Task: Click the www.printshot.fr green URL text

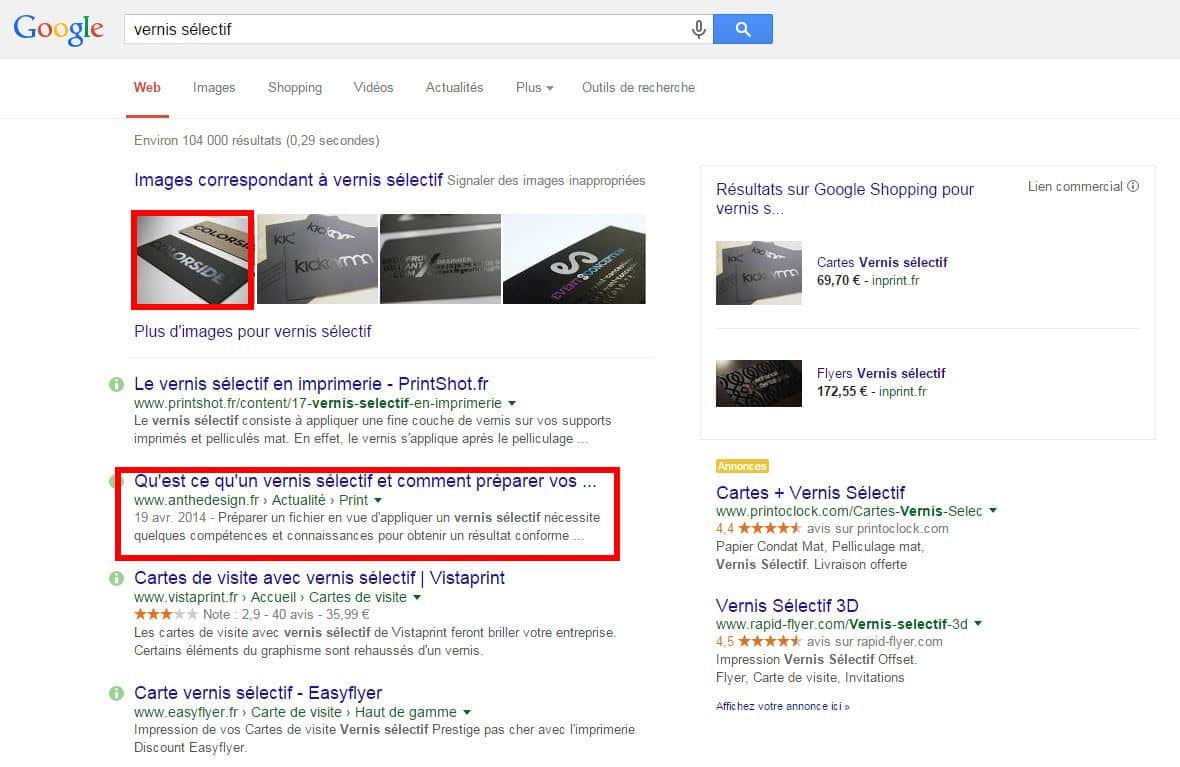Action: coord(318,403)
